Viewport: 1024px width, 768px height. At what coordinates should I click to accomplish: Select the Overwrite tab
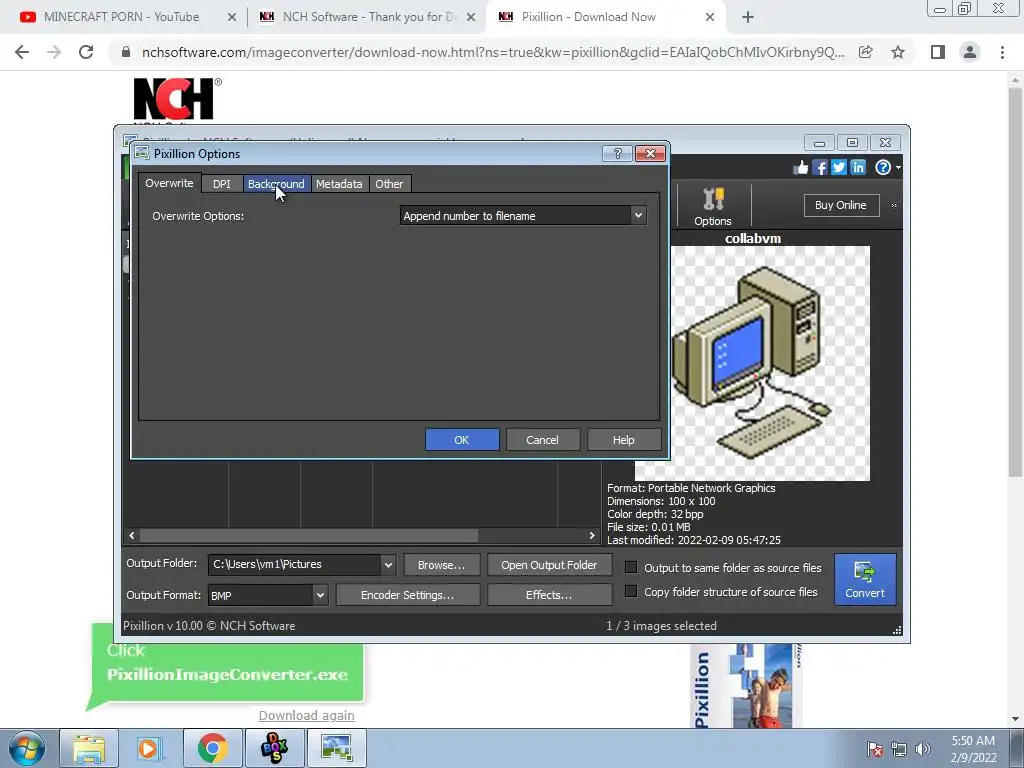(x=169, y=183)
